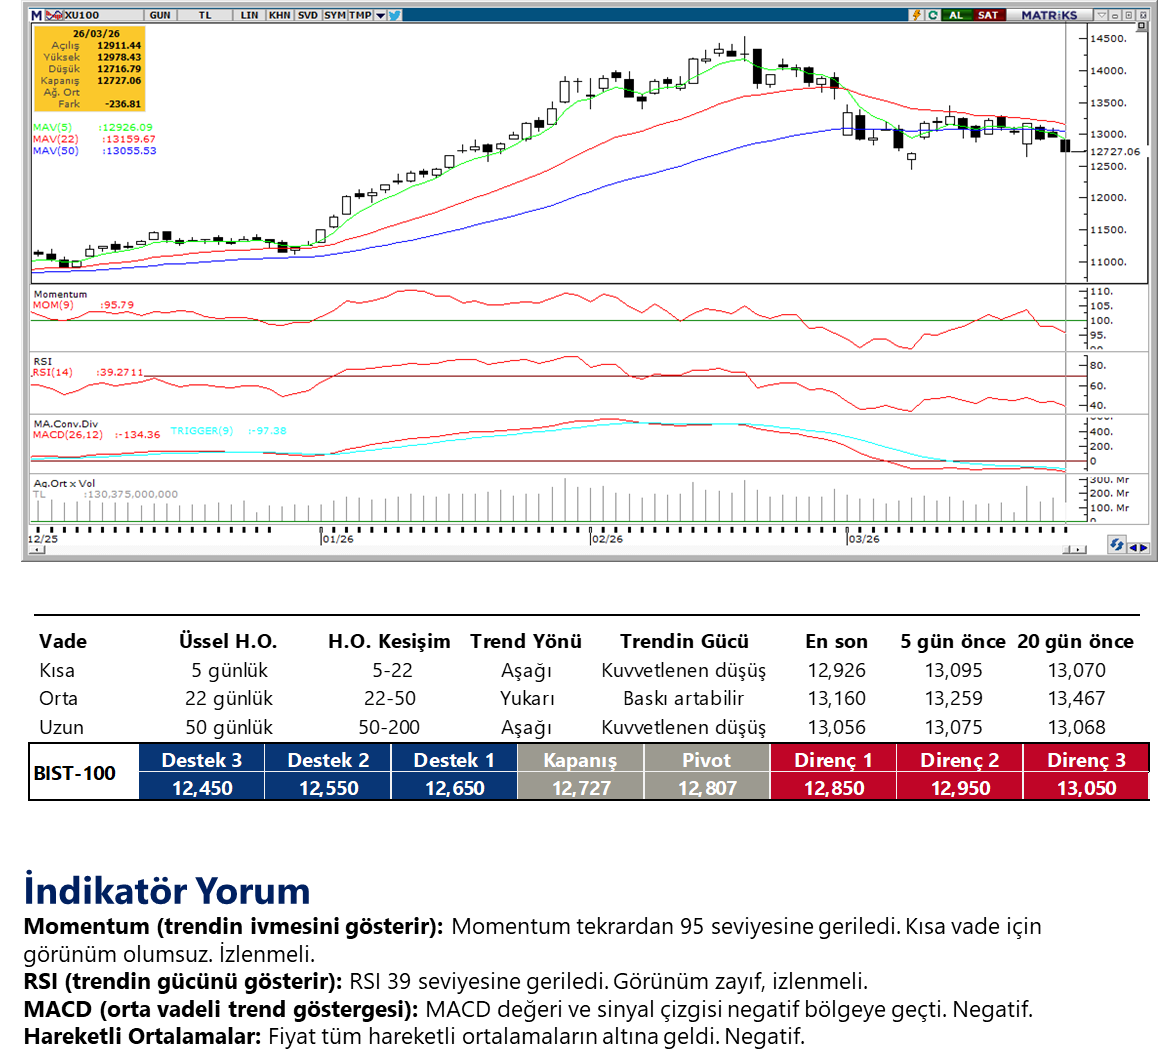Toggle LIN linear scale mode
Image resolution: width=1158 pixels, height=1063 pixels.
point(250,15)
